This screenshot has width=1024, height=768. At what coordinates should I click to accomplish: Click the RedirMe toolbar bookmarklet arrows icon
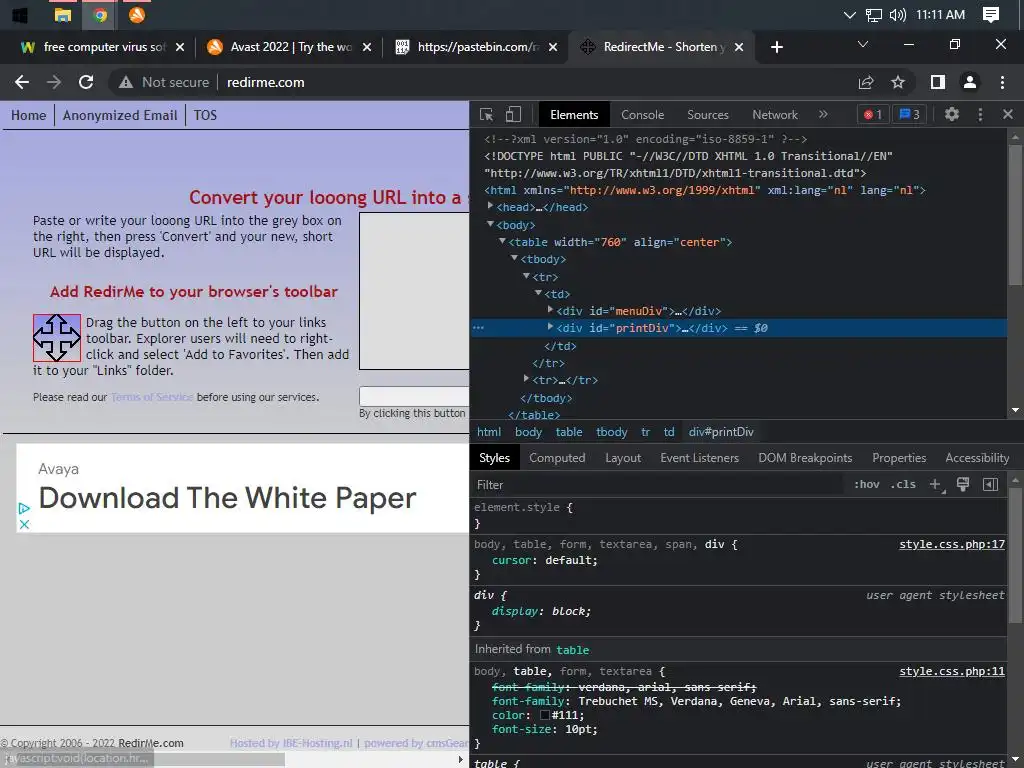click(57, 338)
